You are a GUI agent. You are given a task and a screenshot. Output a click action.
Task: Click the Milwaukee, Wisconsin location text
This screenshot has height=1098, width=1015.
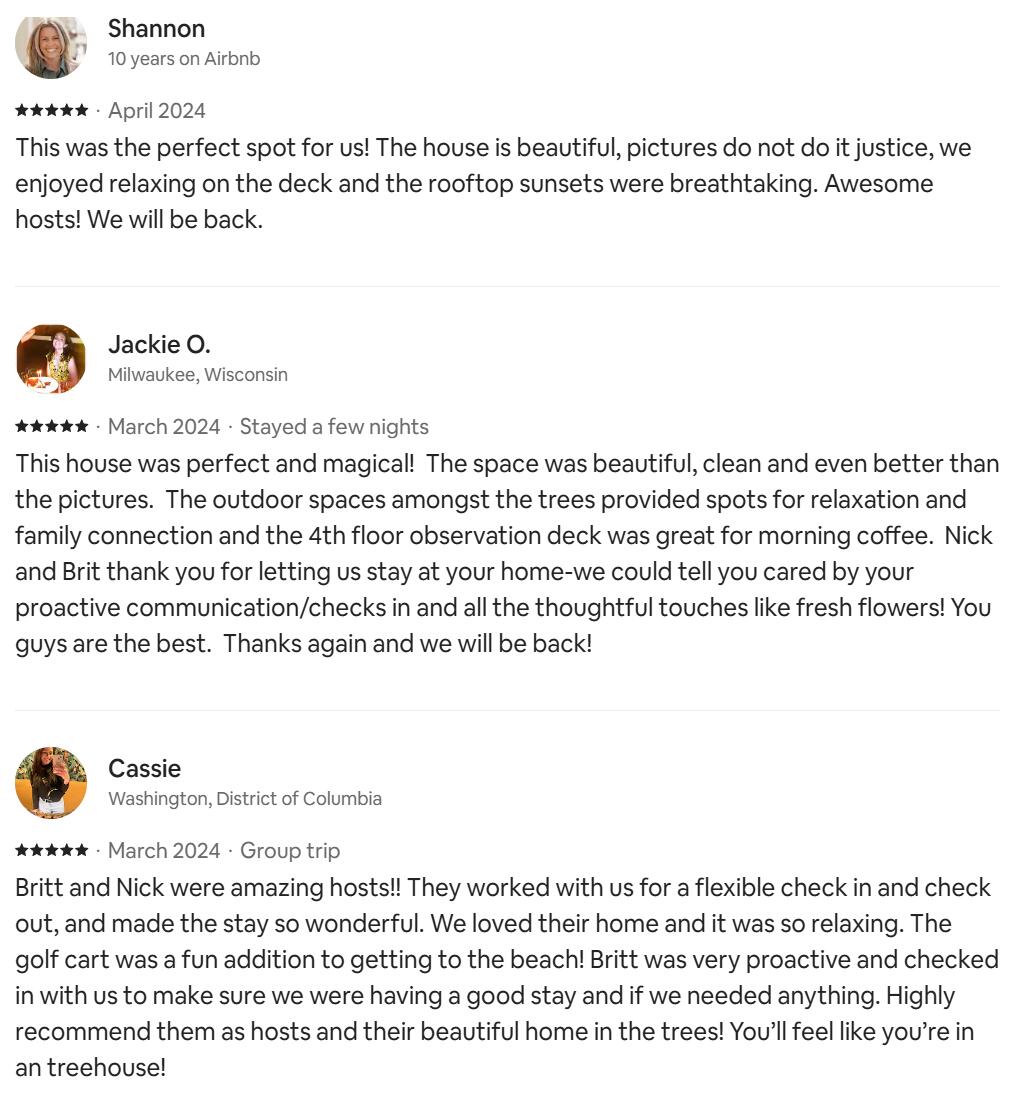click(198, 375)
